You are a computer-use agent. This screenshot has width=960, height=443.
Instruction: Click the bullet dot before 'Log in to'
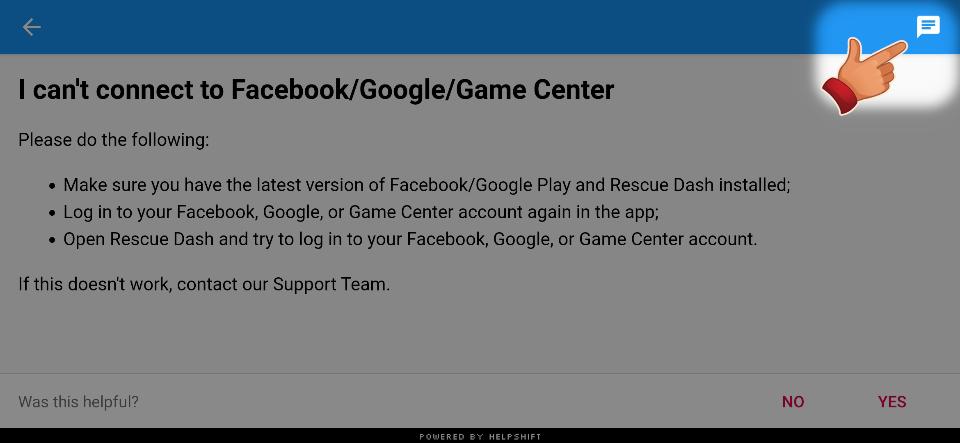(x=53, y=213)
